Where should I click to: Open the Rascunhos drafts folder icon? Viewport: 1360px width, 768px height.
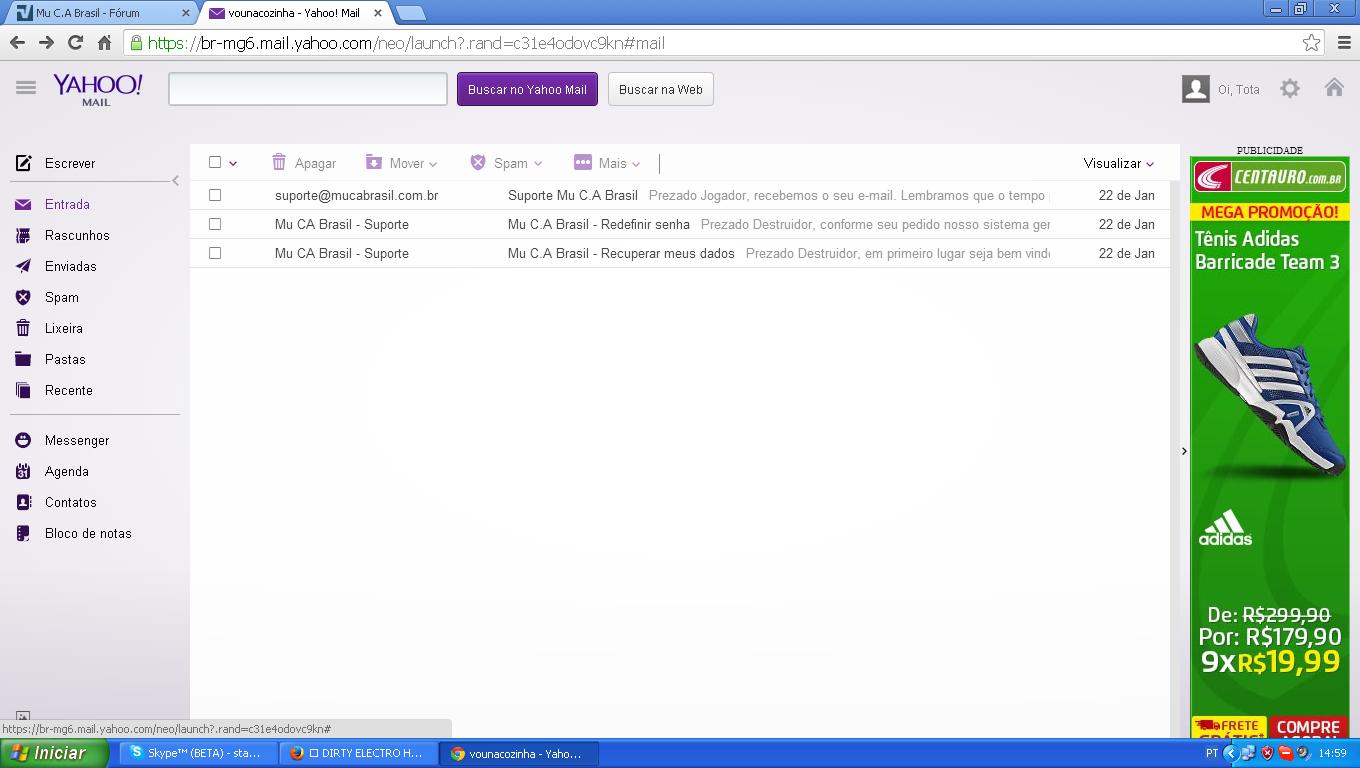tap(23, 236)
